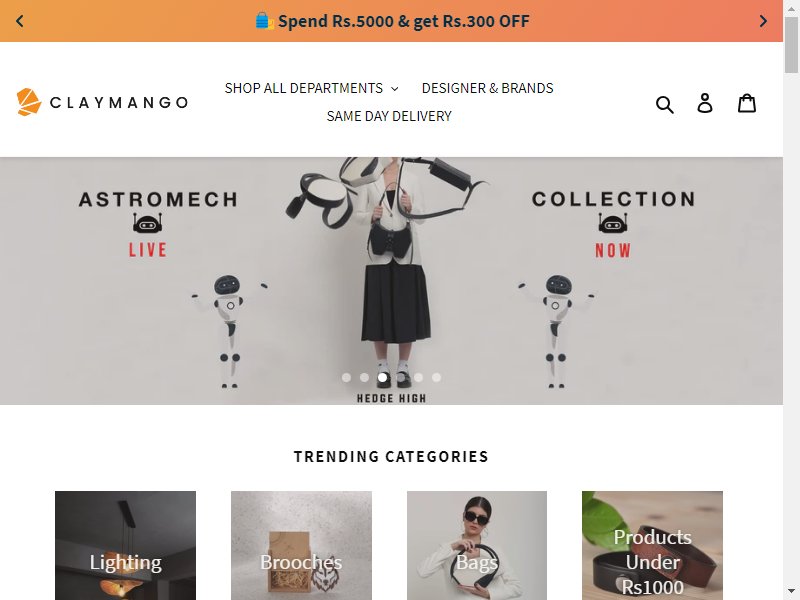Image resolution: width=800 pixels, height=600 pixels.
Task: Open Same Day Delivery page
Action: click(x=389, y=116)
